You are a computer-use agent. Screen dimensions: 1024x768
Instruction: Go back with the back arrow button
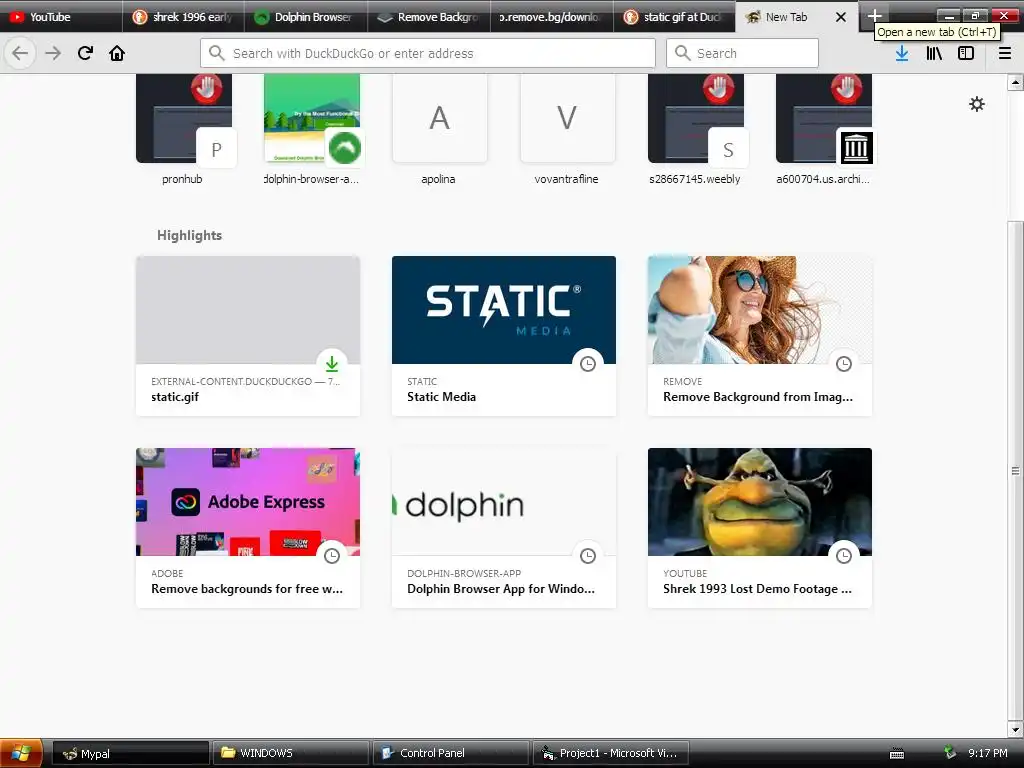pos(20,53)
